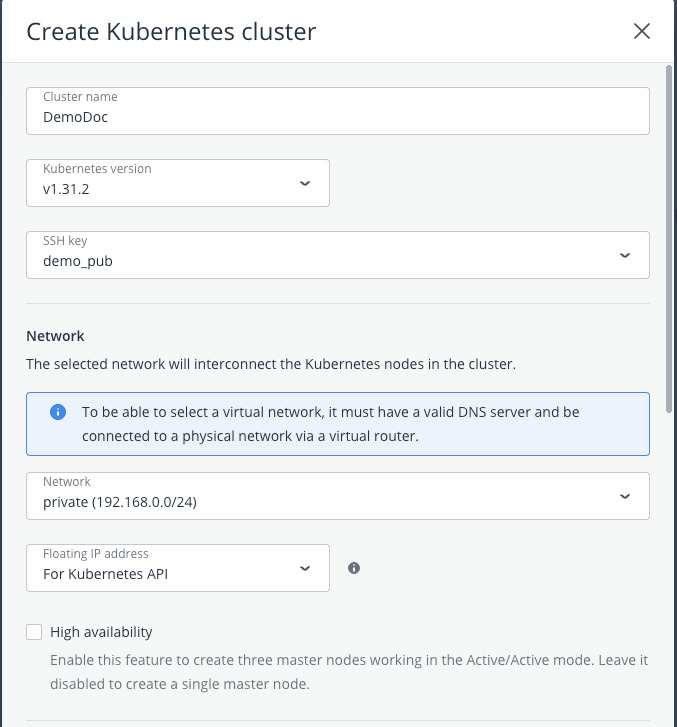Click the Cluster name input field
Viewport: 677px width, 727px height.
[x=337, y=116]
